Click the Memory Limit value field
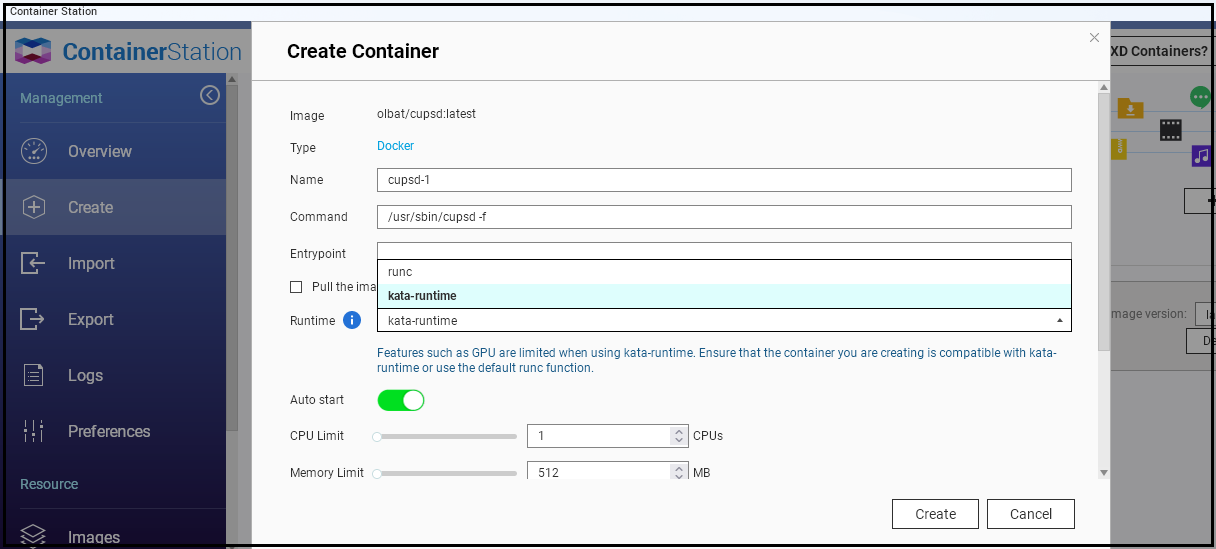The width and height of the screenshot is (1216, 549). [x=600, y=472]
